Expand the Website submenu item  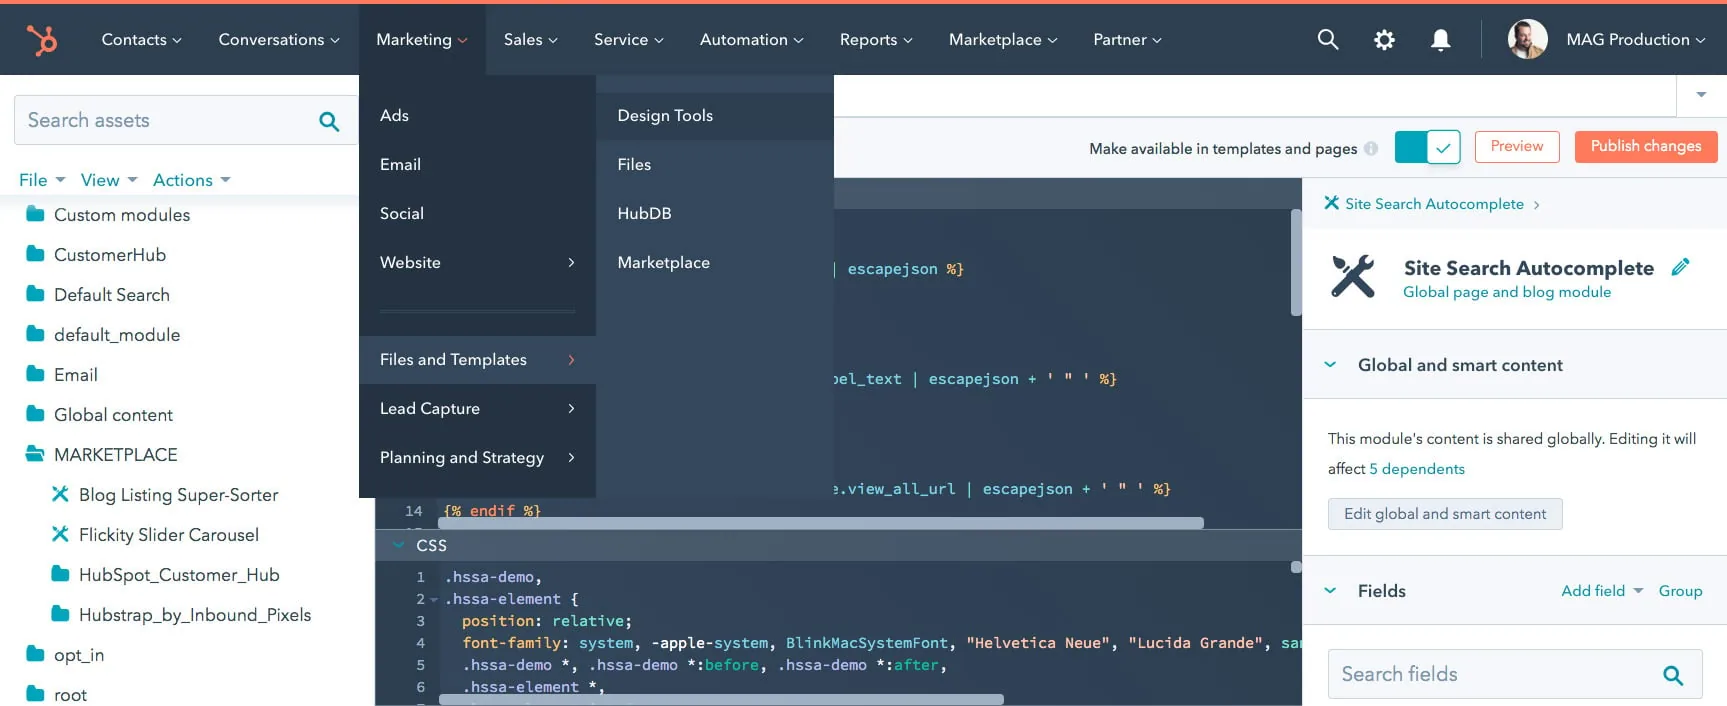(477, 262)
